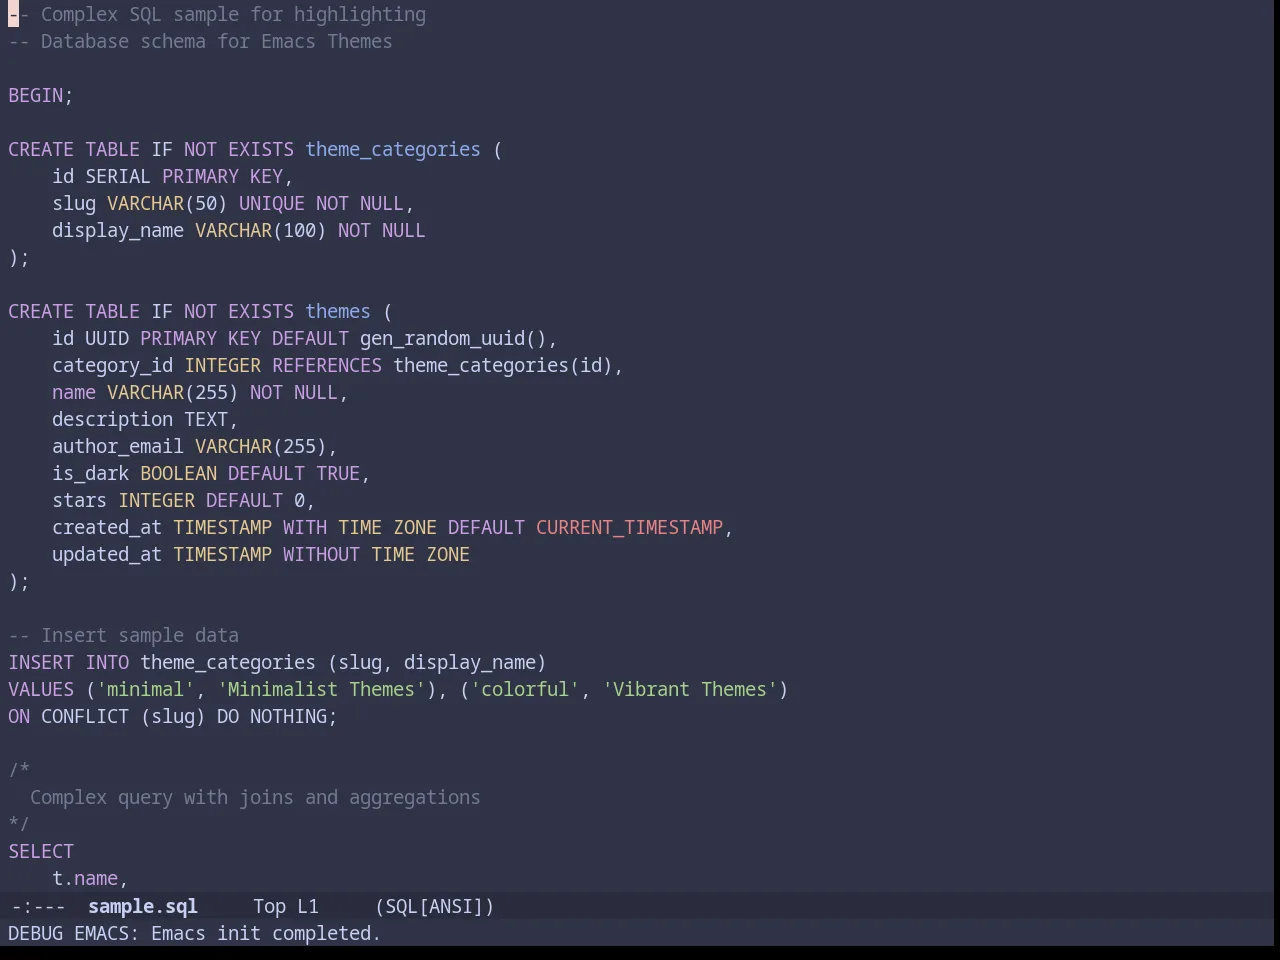Click the first comment line 'Complex SQL sample for highlighting'
1280x960 pixels.
tap(234, 14)
